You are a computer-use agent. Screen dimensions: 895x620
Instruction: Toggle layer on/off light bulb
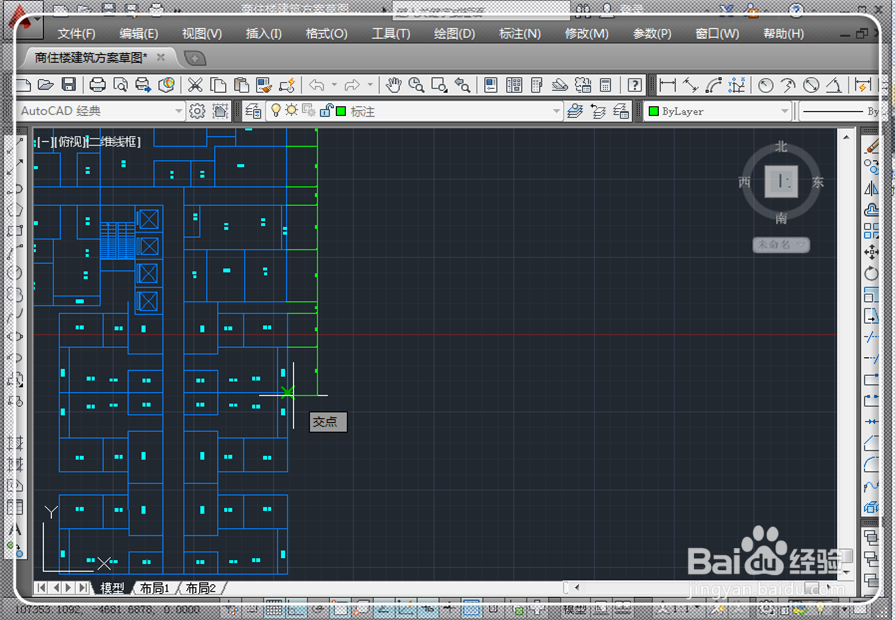point(276,110)
